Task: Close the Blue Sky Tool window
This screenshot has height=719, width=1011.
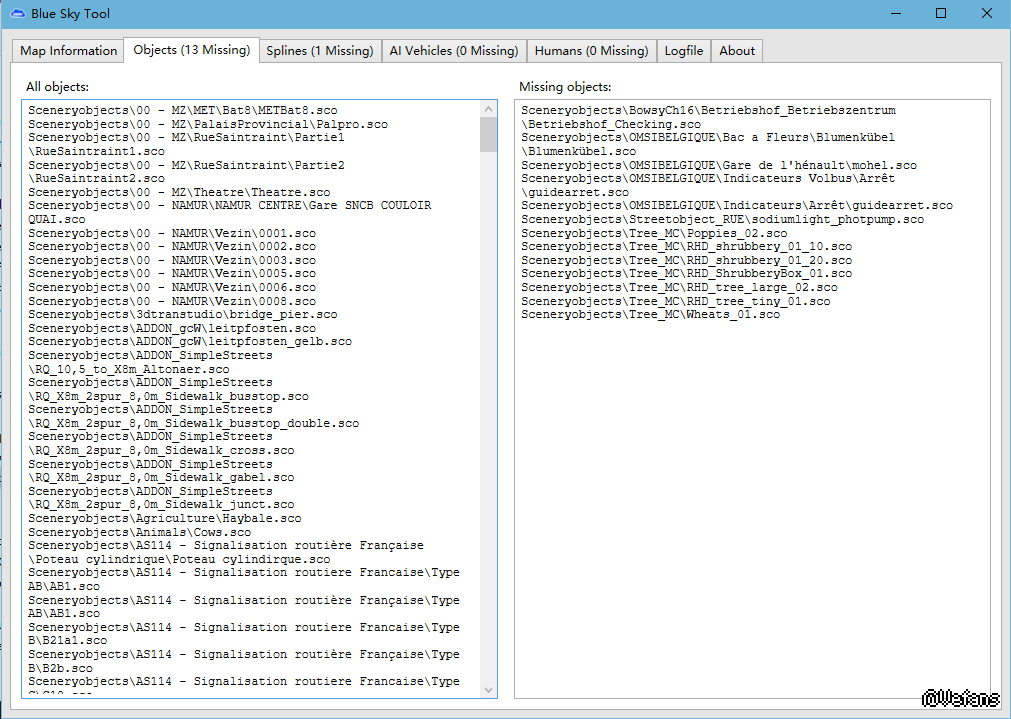Action: coord(987,14)
